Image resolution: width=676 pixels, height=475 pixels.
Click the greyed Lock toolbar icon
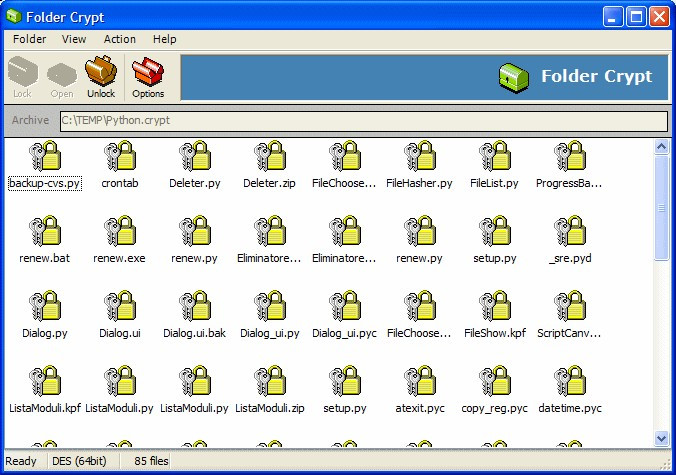(x=22, y=77)
